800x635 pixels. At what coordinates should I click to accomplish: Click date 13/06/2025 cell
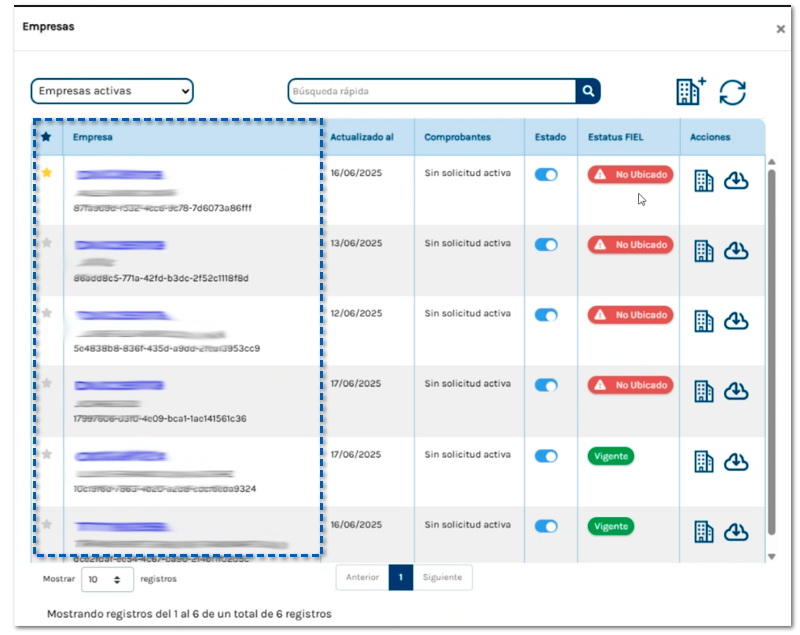[356, 243]
